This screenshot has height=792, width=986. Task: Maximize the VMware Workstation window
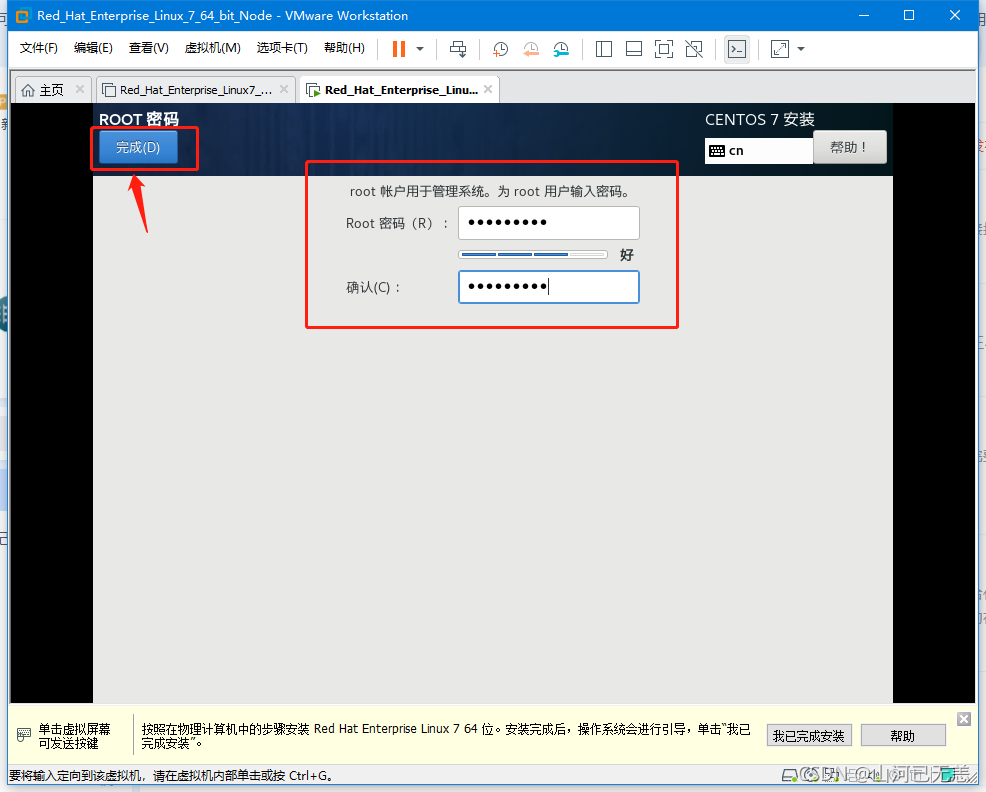[x=909, y=15]
